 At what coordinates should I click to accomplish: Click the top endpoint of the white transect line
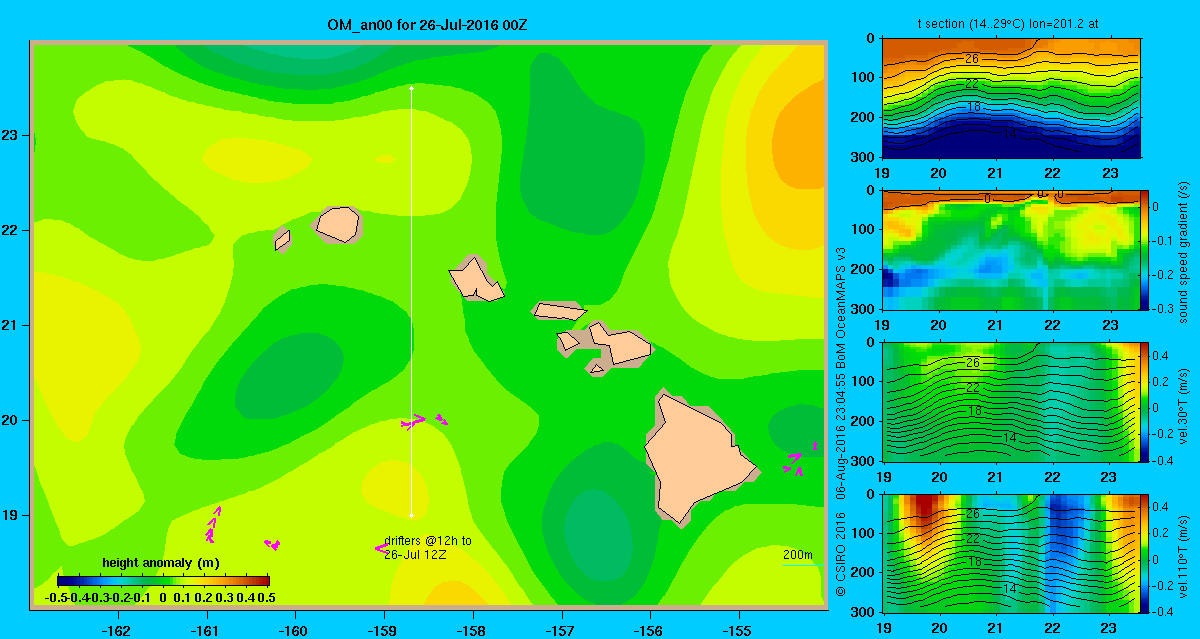coord(412,89)
